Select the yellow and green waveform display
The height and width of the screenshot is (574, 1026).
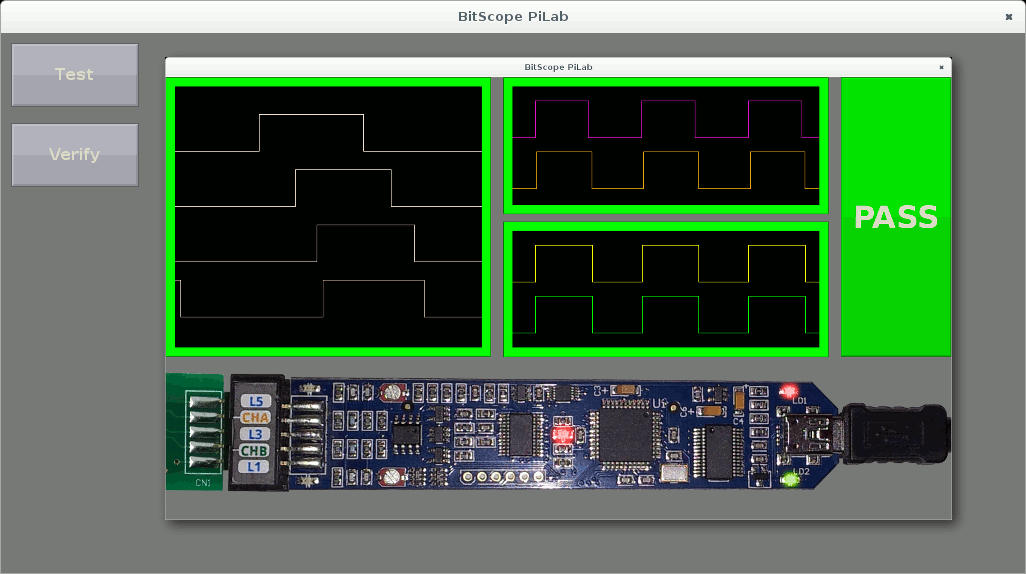click(x=665, y=289)
